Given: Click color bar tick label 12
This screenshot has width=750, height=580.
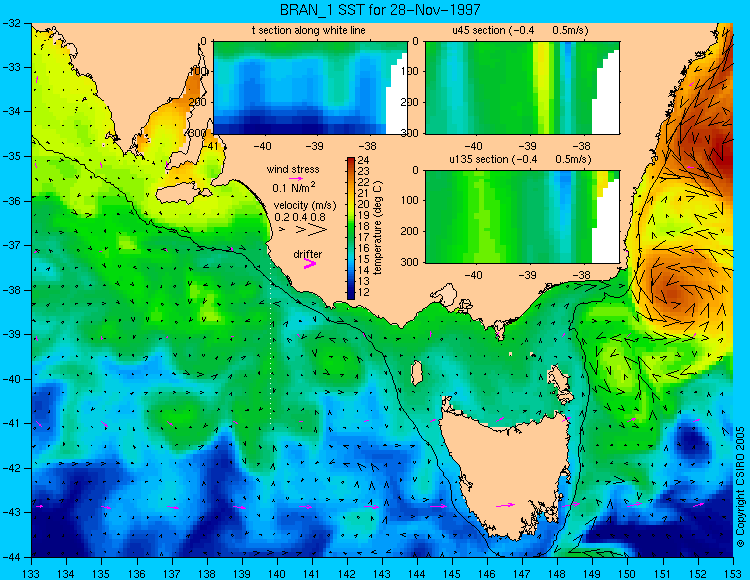Looking at the screenshot, I should coord(364,292).
